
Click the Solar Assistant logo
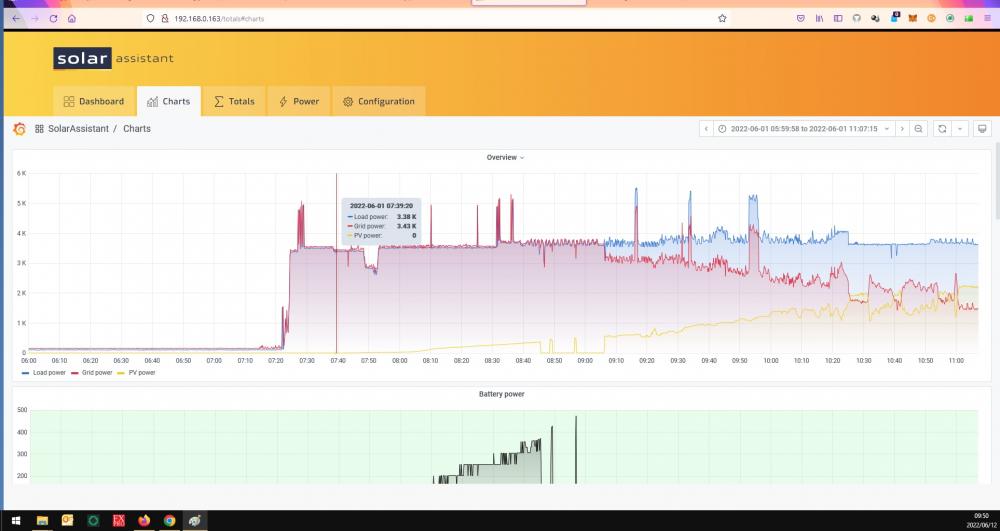point(114,58)
